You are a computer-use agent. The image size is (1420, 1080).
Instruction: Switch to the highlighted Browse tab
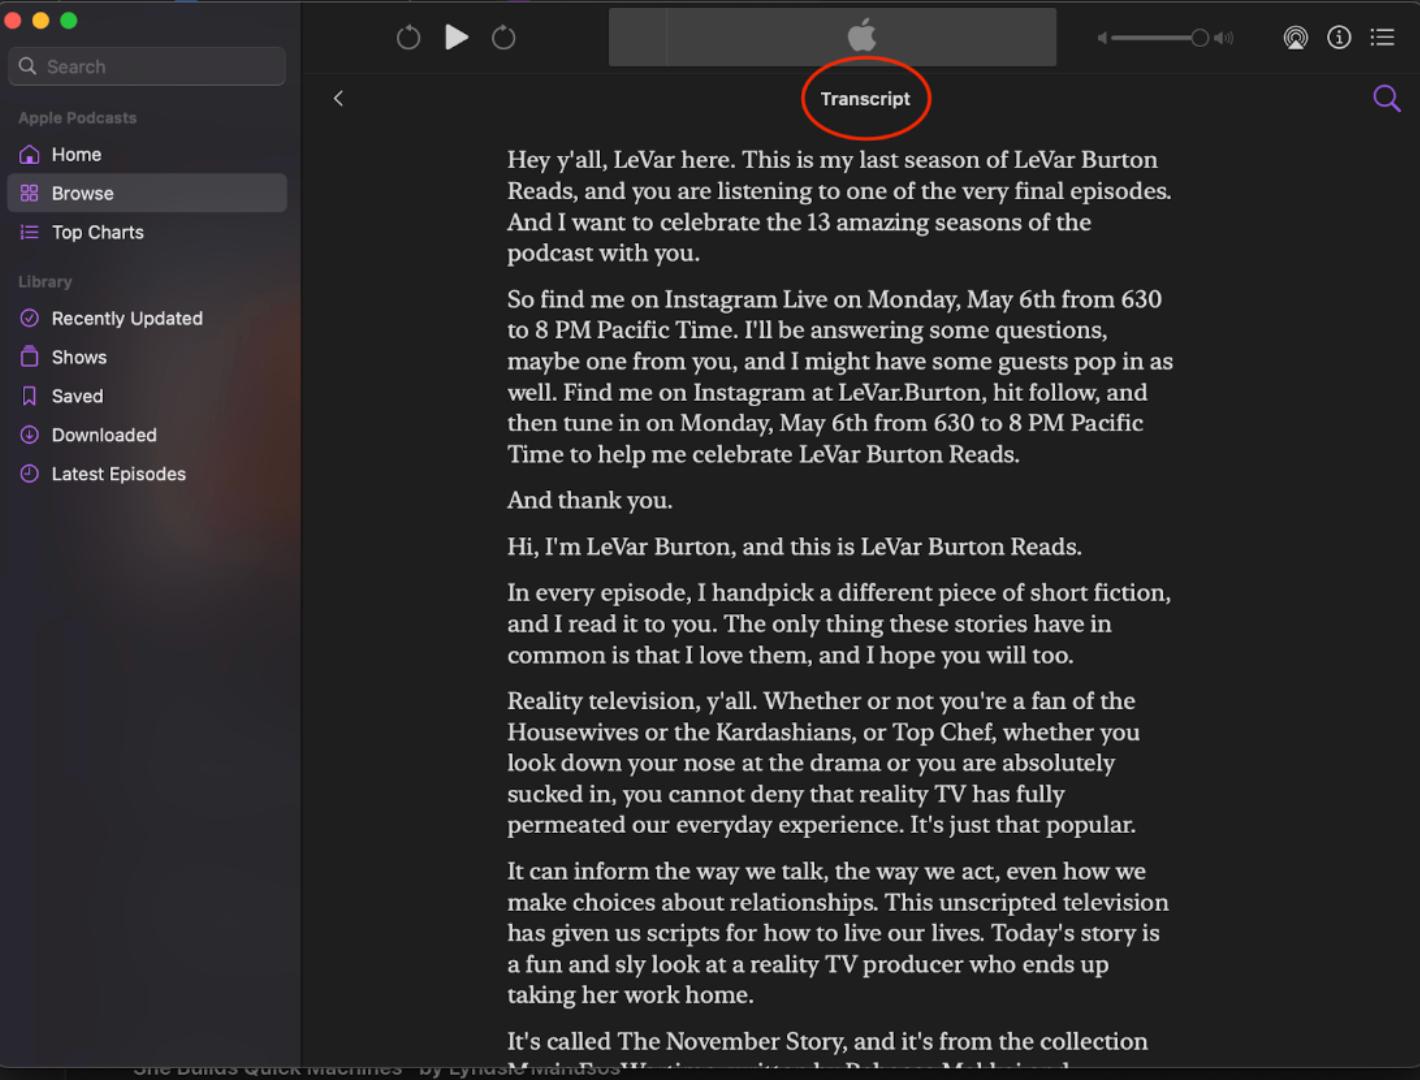click(82, 193)
